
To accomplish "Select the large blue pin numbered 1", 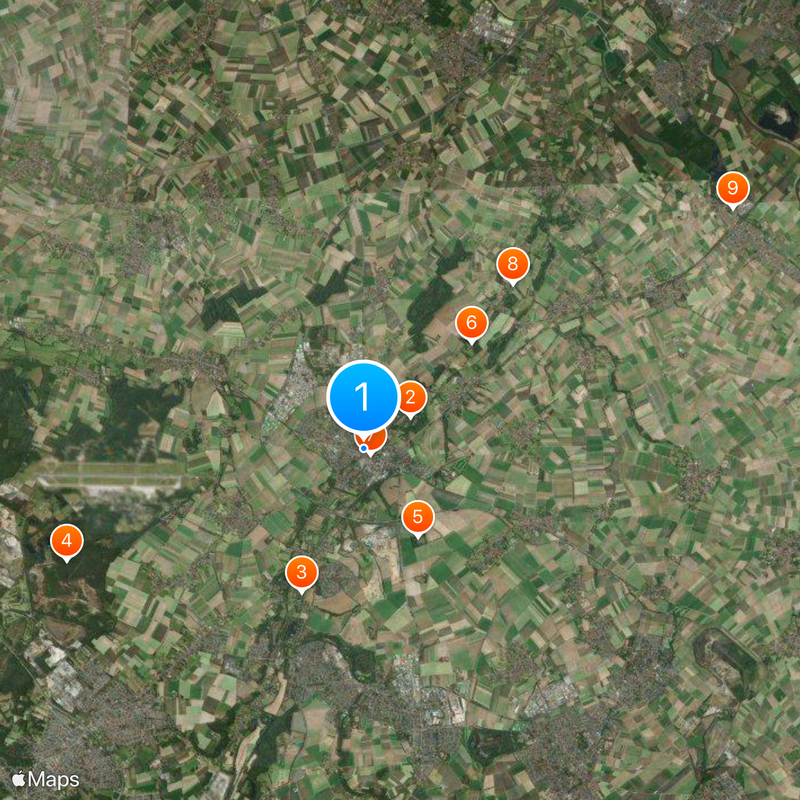I will 363,397.
